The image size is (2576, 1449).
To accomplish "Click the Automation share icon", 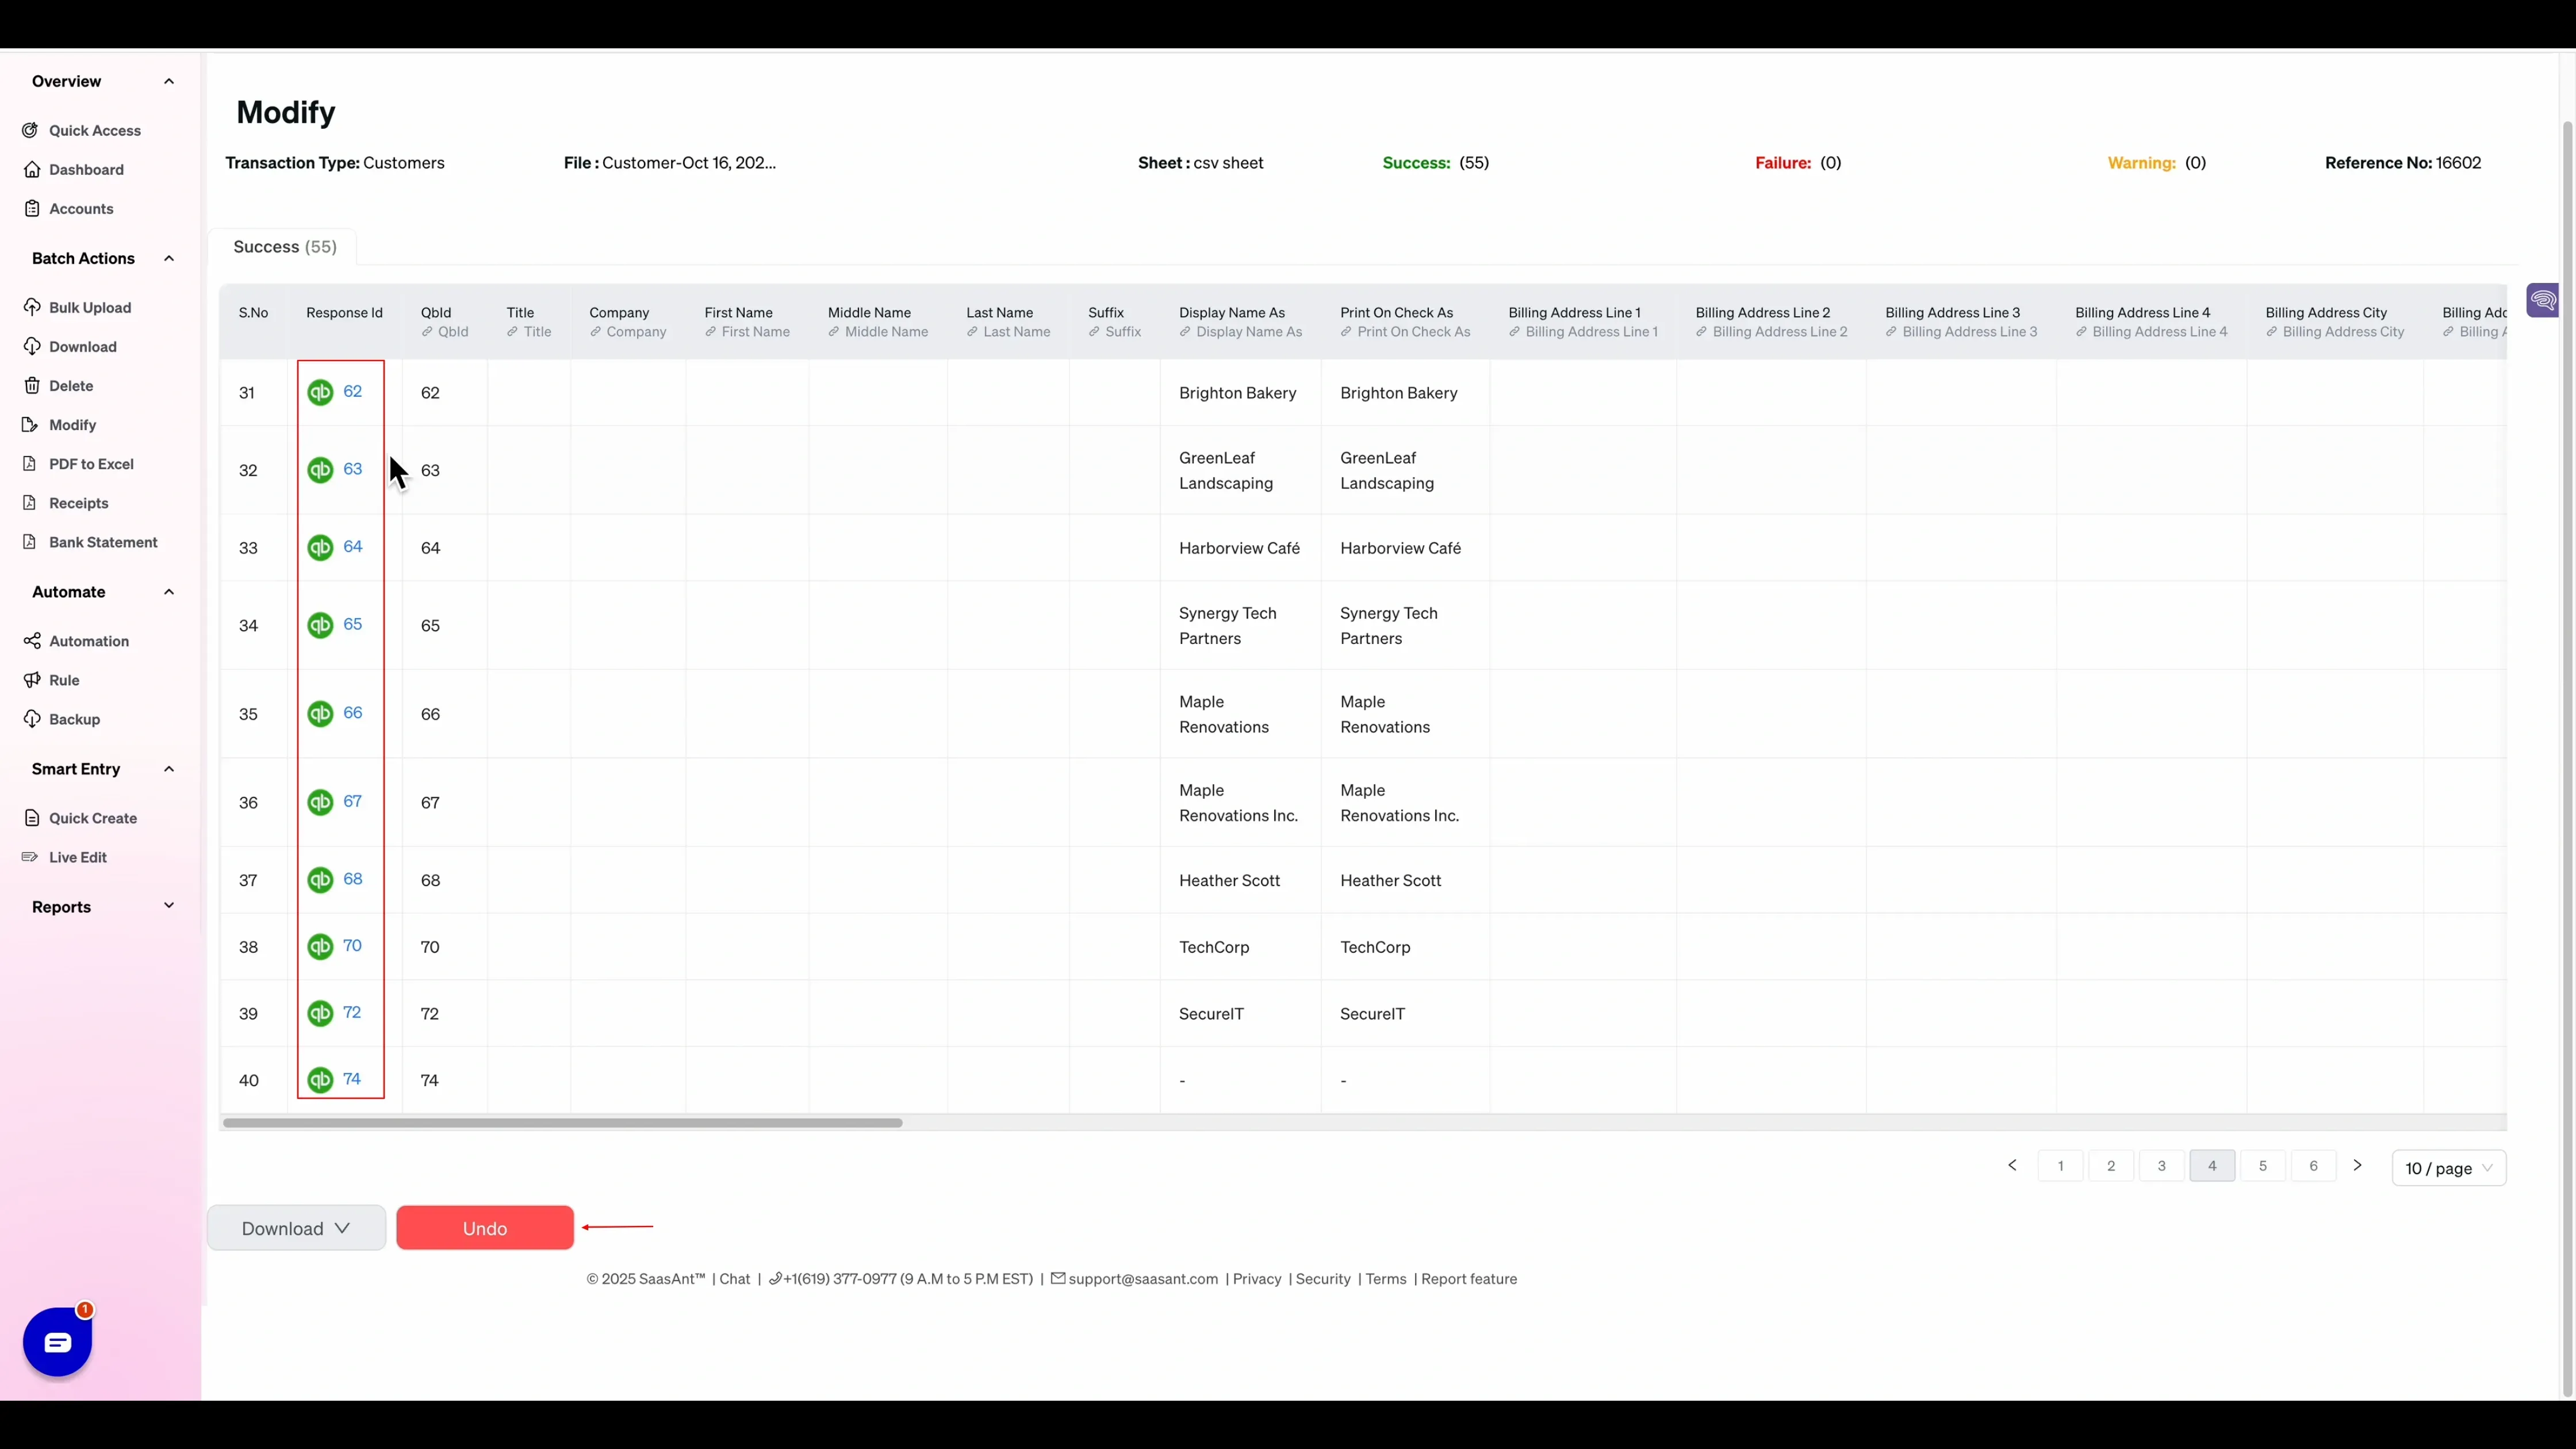I will coord(31,640).
